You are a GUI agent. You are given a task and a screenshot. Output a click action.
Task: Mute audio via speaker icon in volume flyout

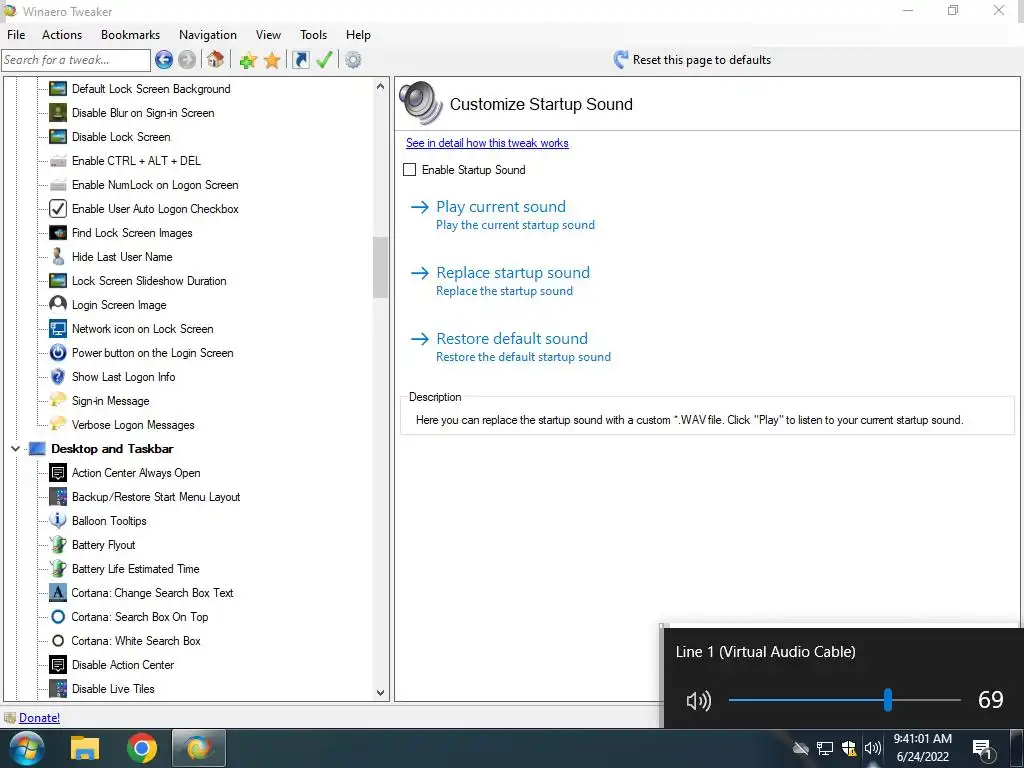(x=699, y=701)
